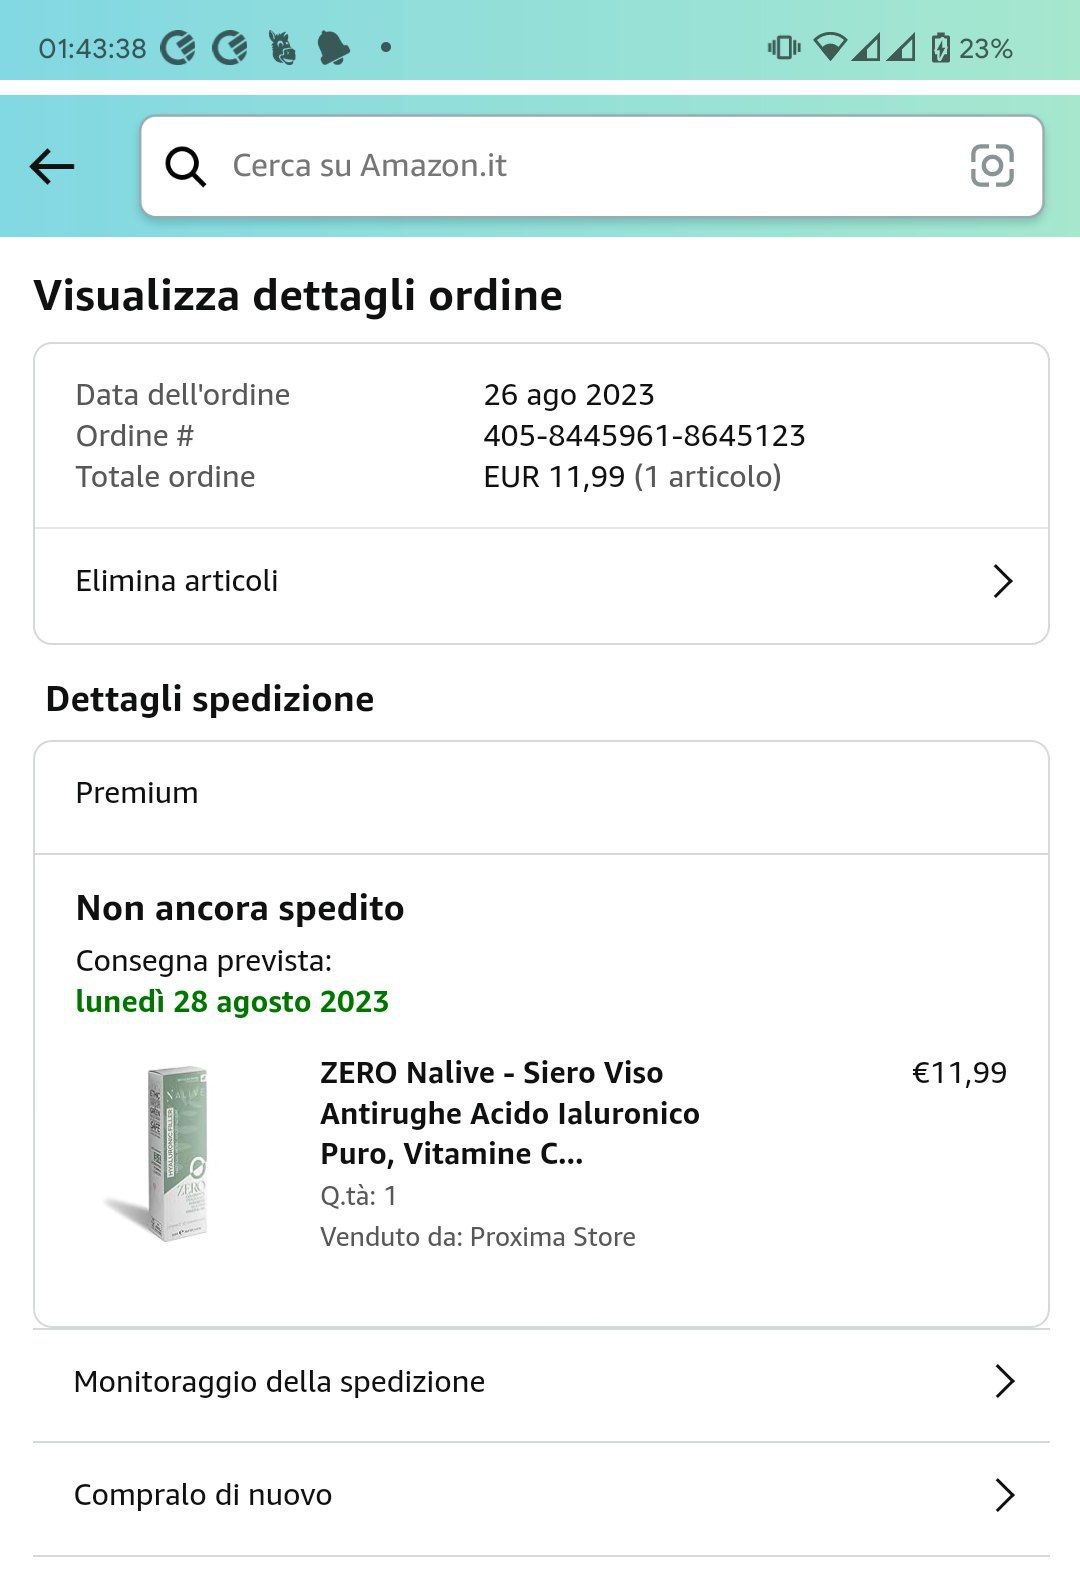Open Compralo di nuovo chevron arrow
Screen dimensions: 1080x1574
pyautogui.click(x=1004, y=1495)
